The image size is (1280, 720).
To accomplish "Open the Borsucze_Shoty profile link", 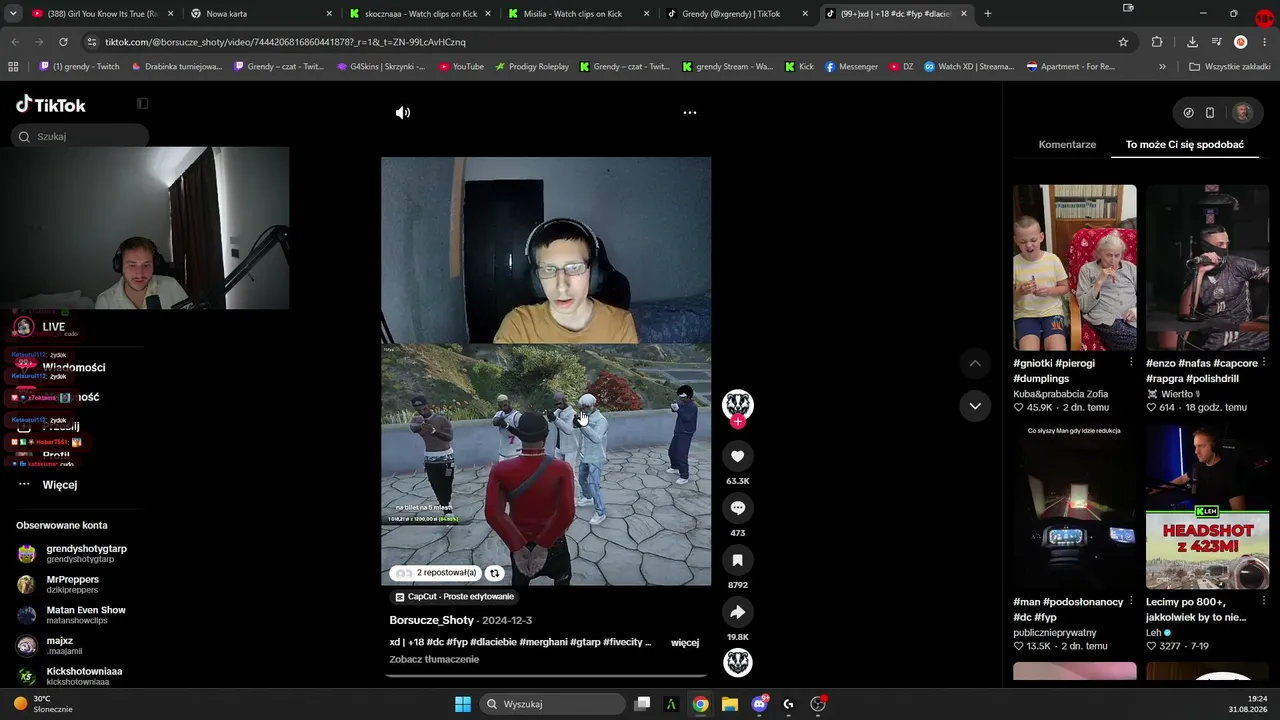I will (x=432, y=620).
